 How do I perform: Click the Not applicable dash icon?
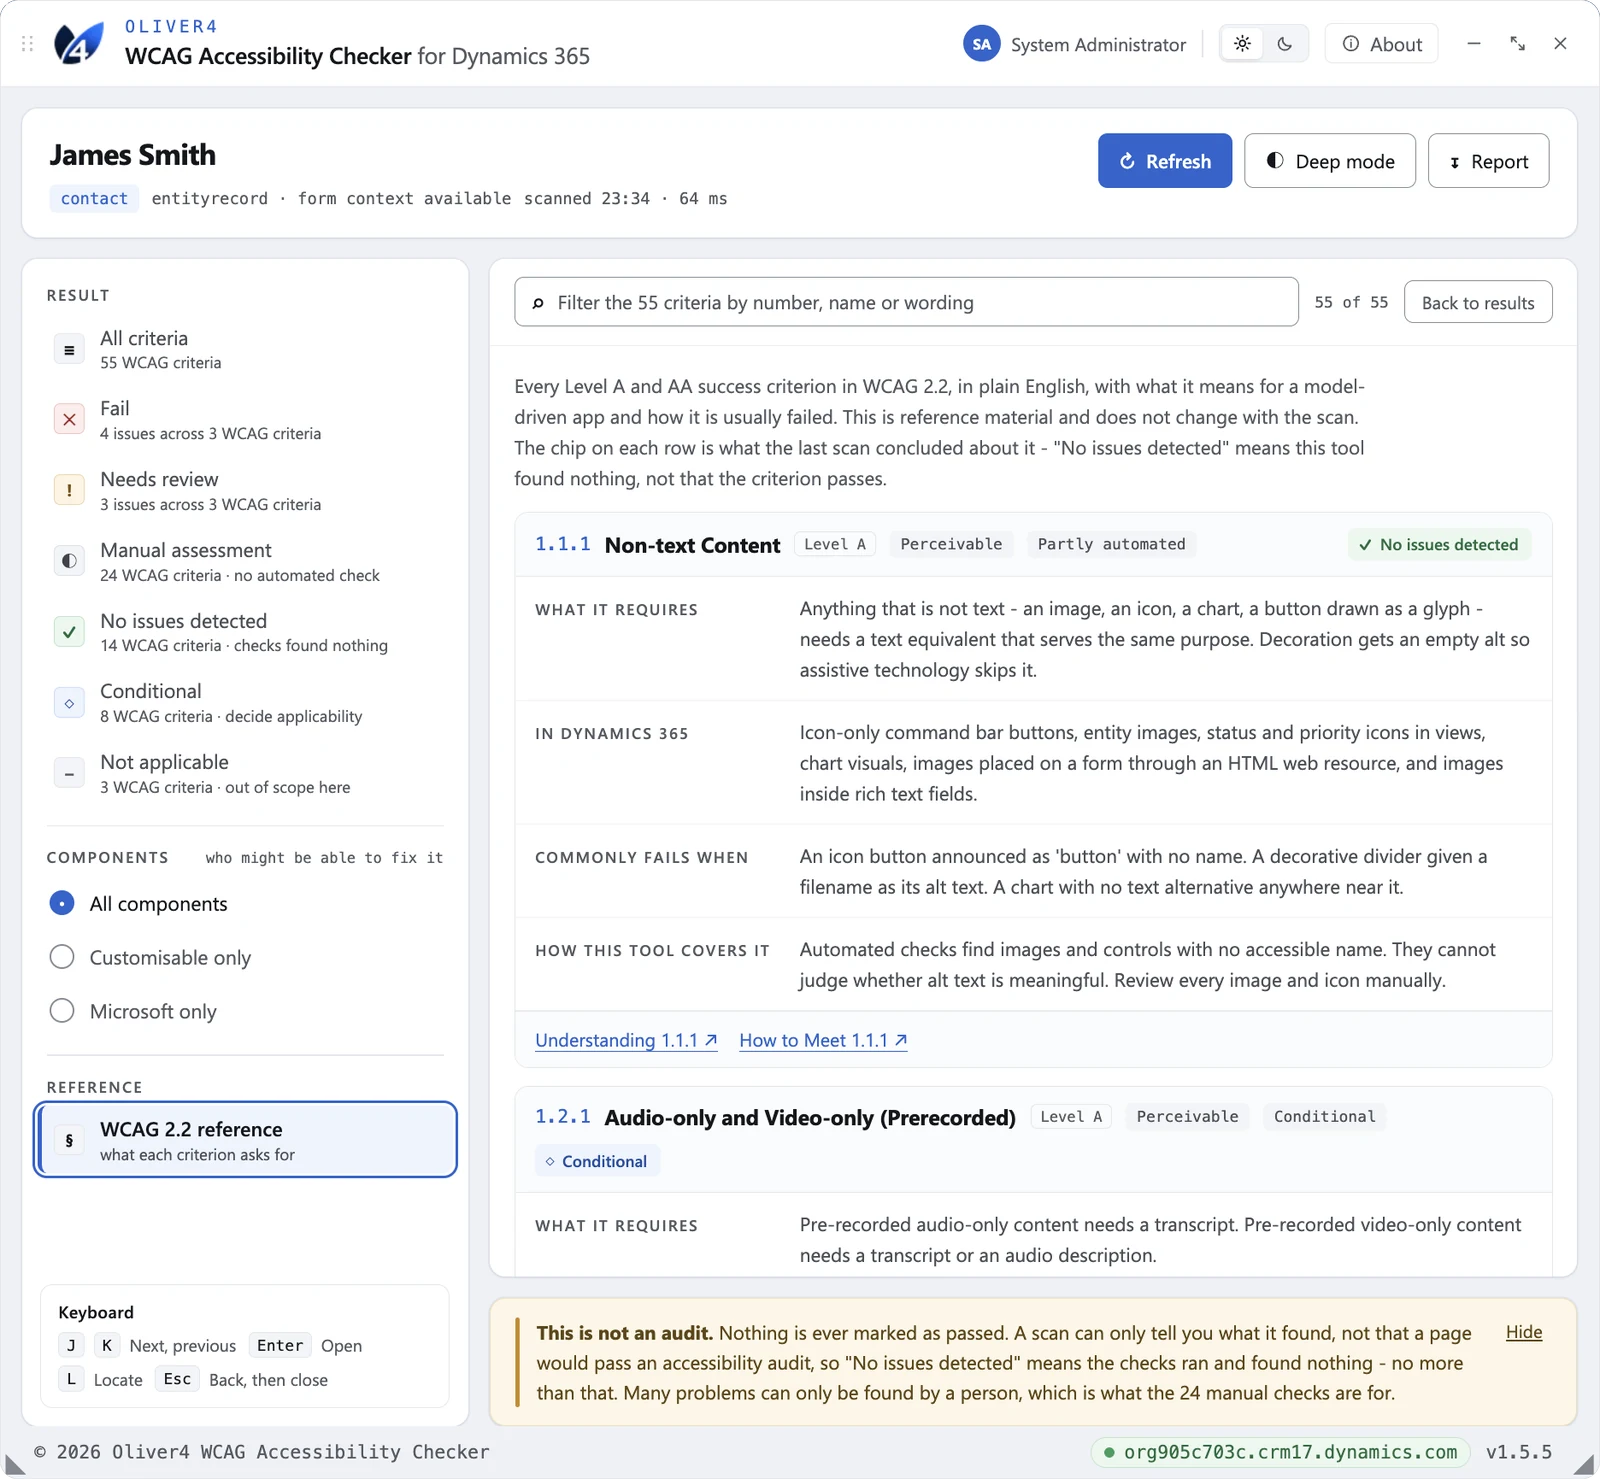tap(69, 774)
